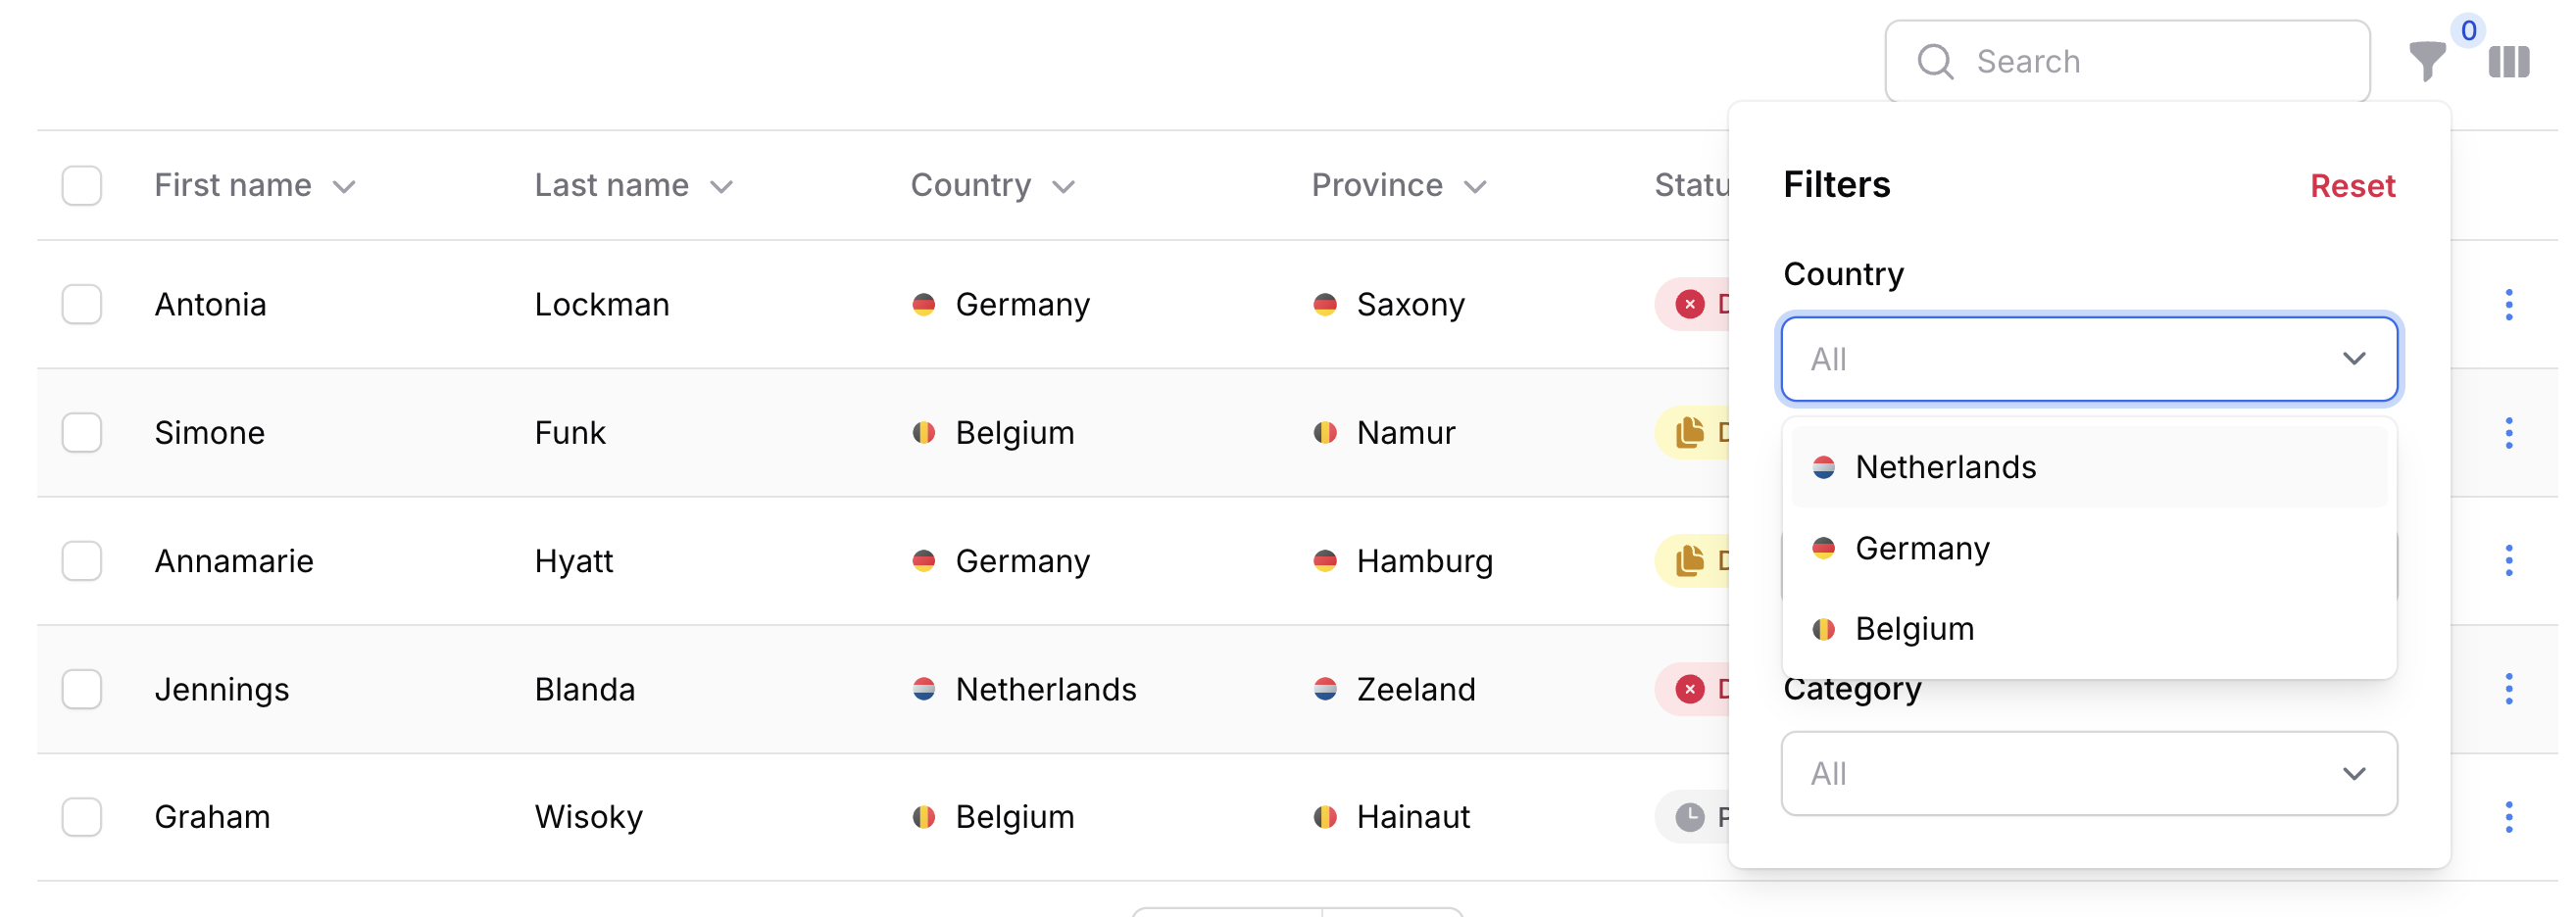Pick Belgium option in country dropdown
Screen dimensions: 2576x917
(1913, 629)
